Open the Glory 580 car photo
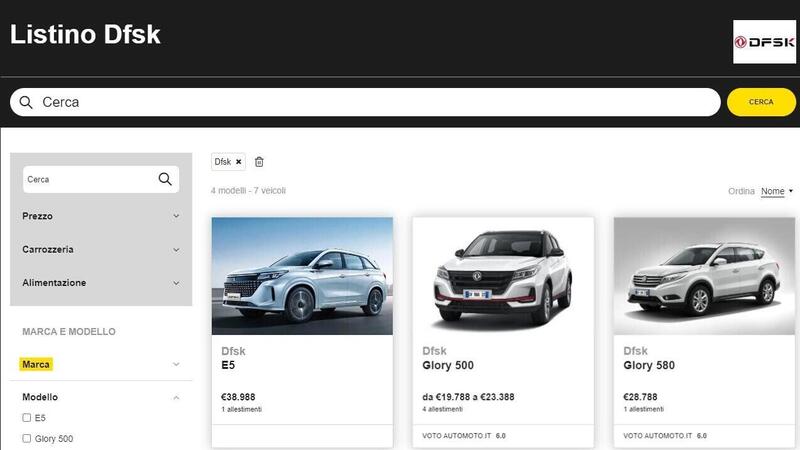Screen dimensions: 800x450 point(704,276)
